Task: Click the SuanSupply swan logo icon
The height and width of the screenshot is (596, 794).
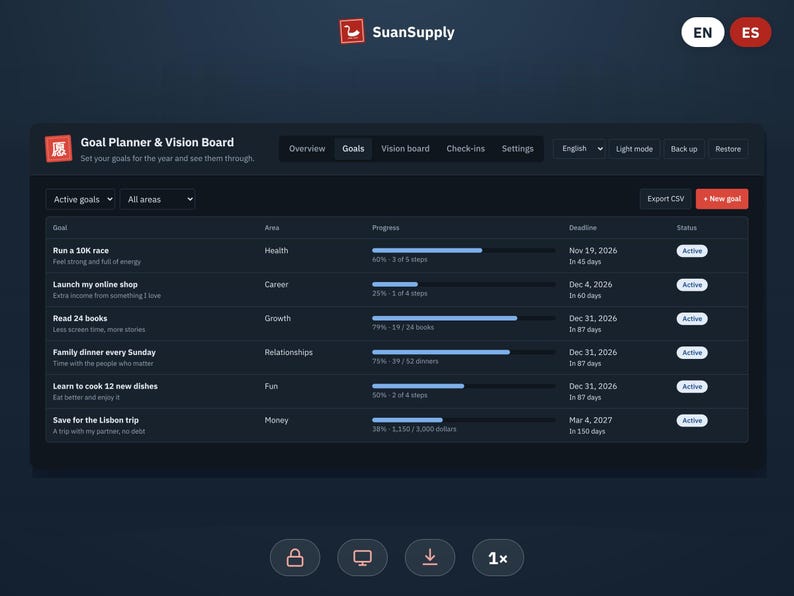Action: tap(352, 32)
